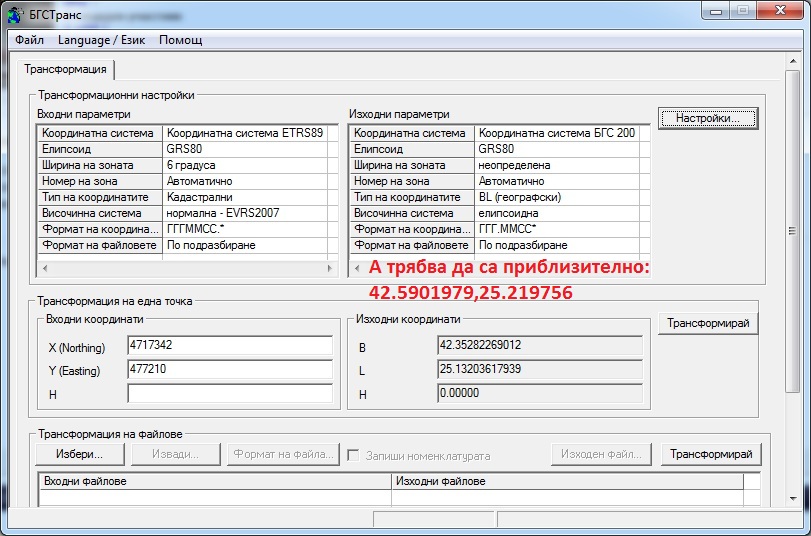Click the horizontal scrollbar track of input parameters
The width and height of the screenshot is (811, 536).
(186, 270)
